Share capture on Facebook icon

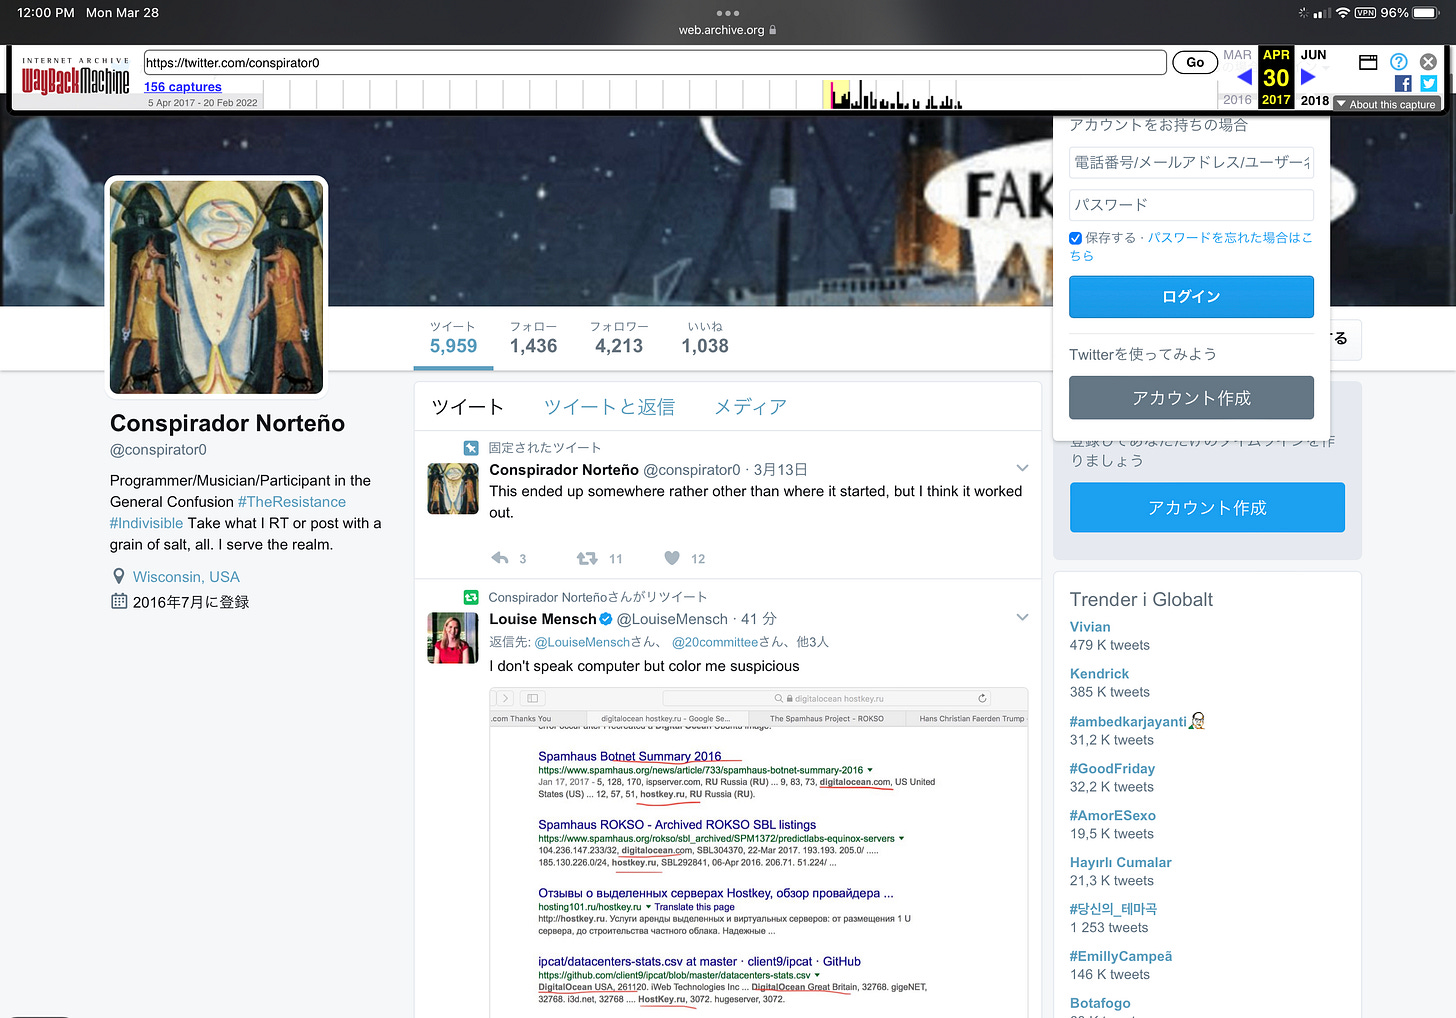coord(1403,84)
